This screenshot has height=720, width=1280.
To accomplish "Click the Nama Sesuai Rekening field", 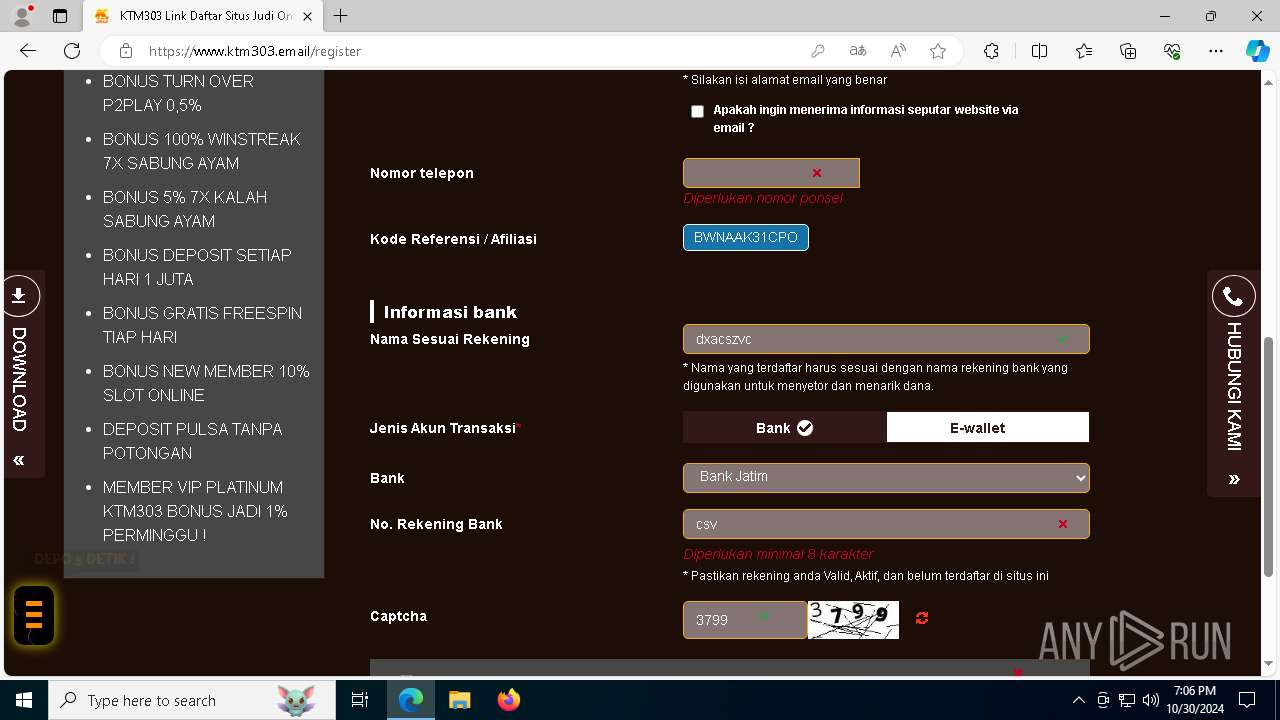I will coord(886,339).
